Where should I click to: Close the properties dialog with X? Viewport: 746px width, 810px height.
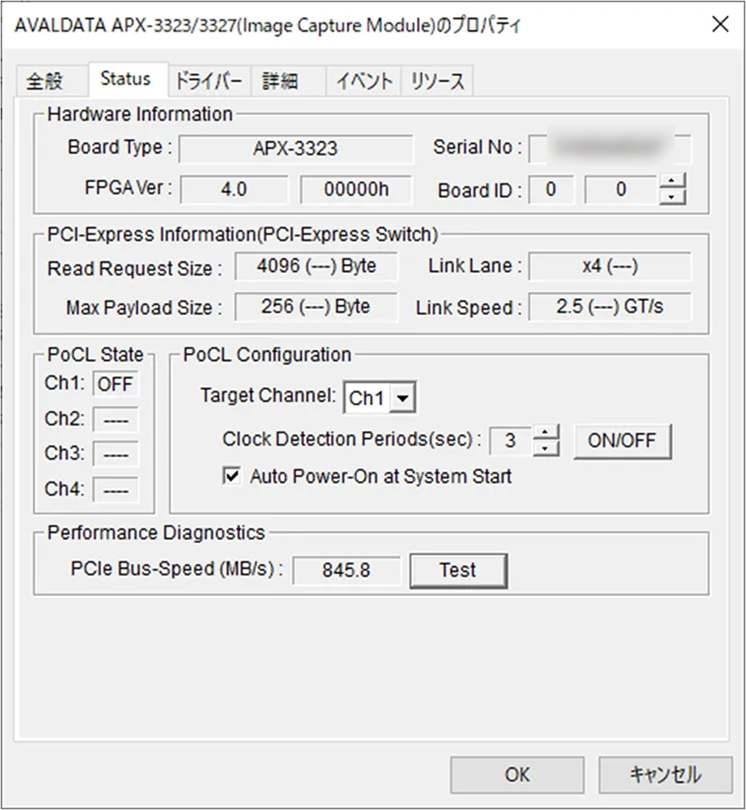pyautogui.click(x=720, y=24)
